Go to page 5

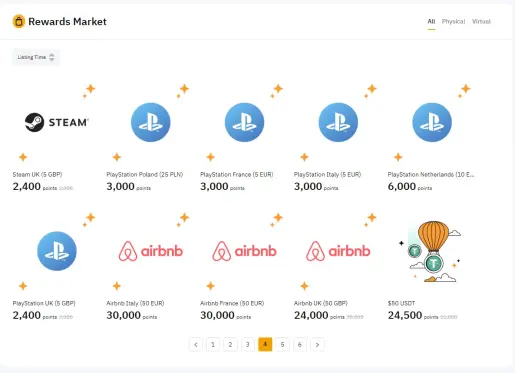tap(282, 344)
